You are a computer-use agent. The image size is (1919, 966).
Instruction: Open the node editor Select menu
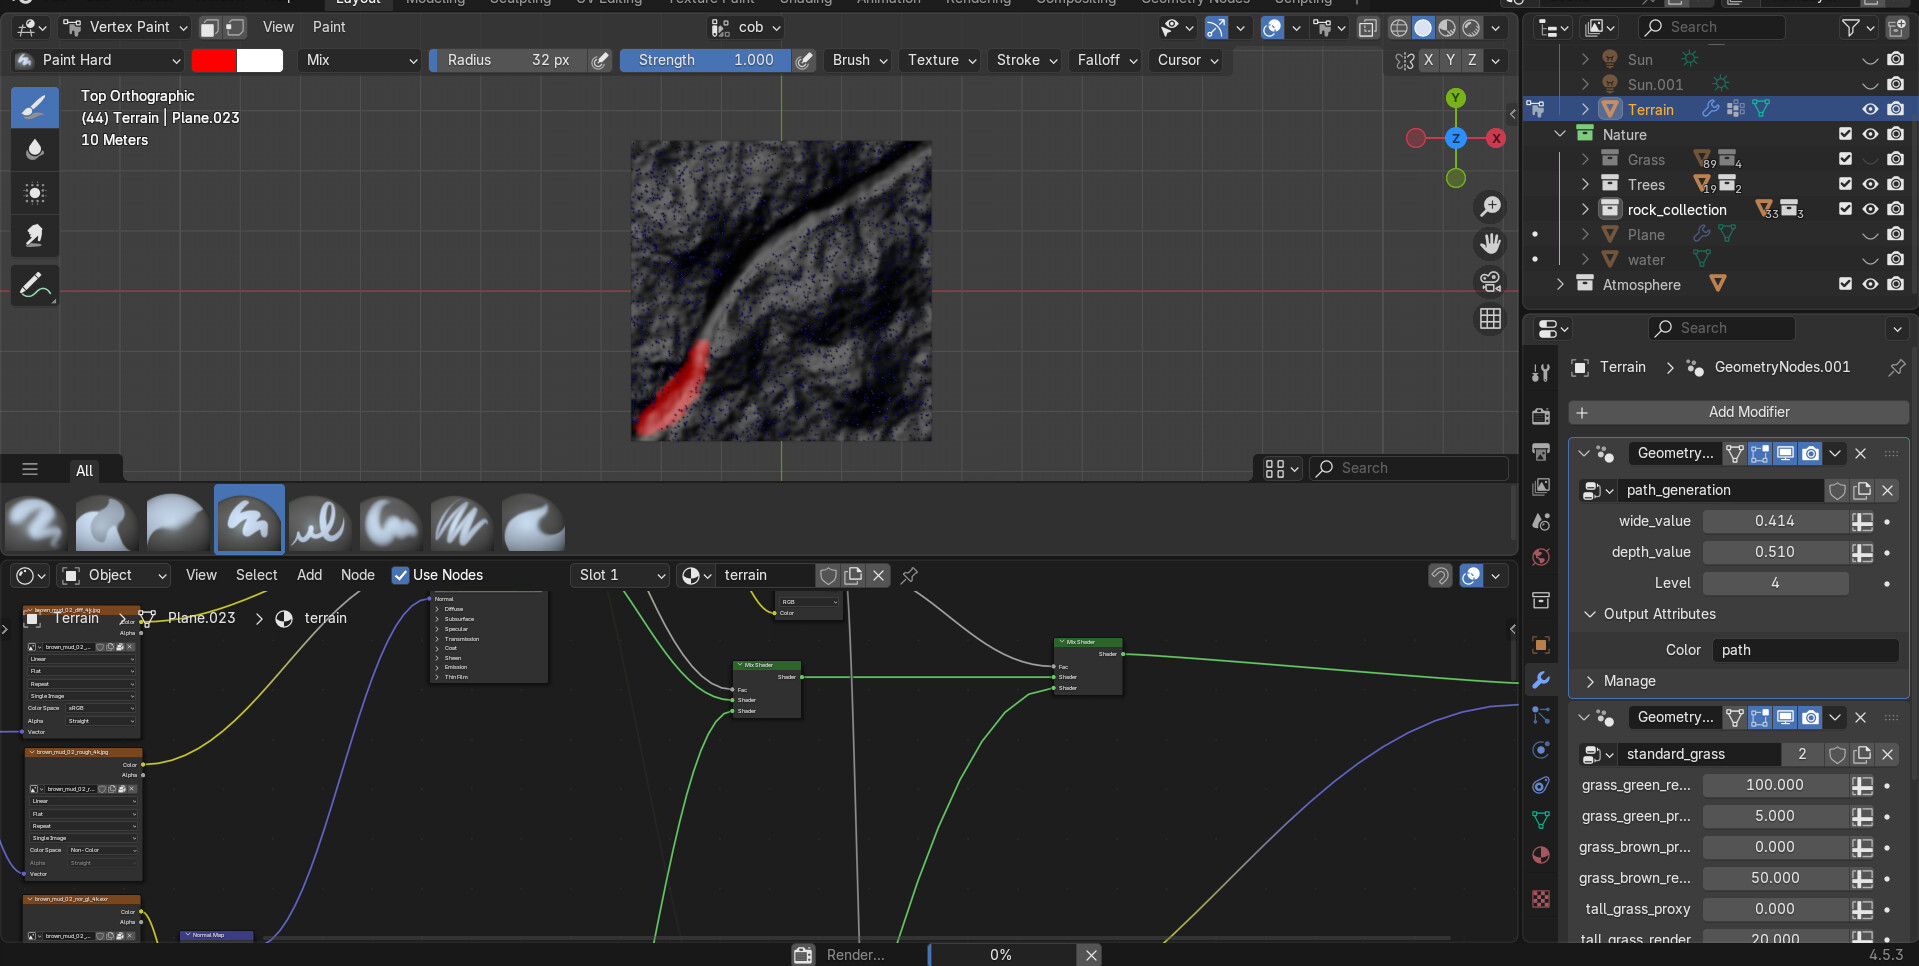257,575
